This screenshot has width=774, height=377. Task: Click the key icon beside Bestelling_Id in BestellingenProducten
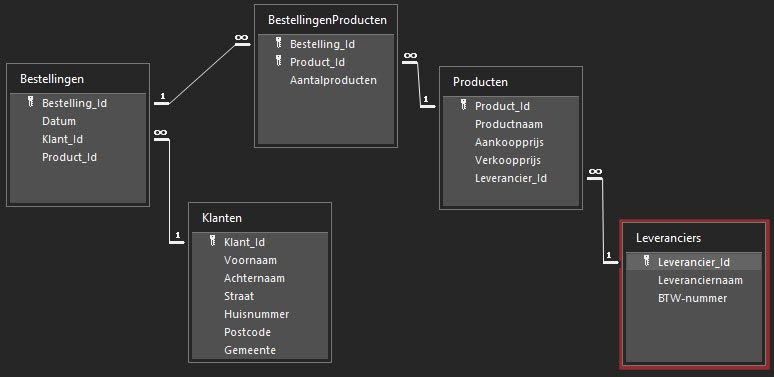point(278,43)
